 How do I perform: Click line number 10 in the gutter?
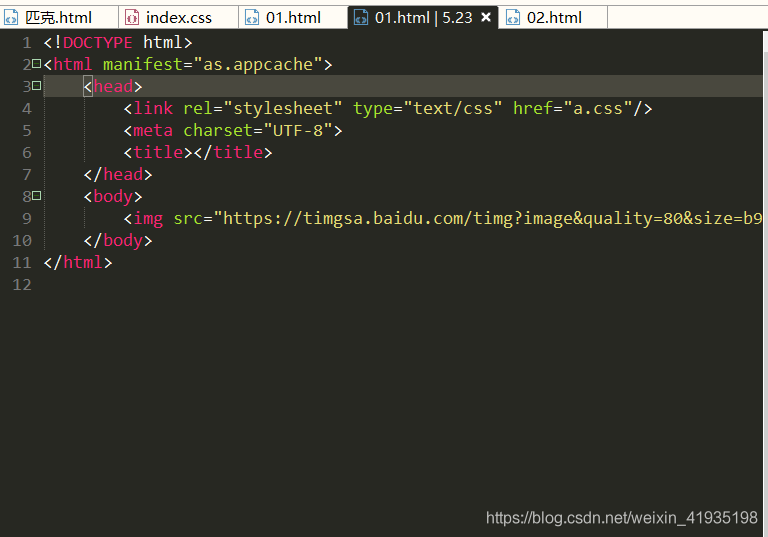22,241
